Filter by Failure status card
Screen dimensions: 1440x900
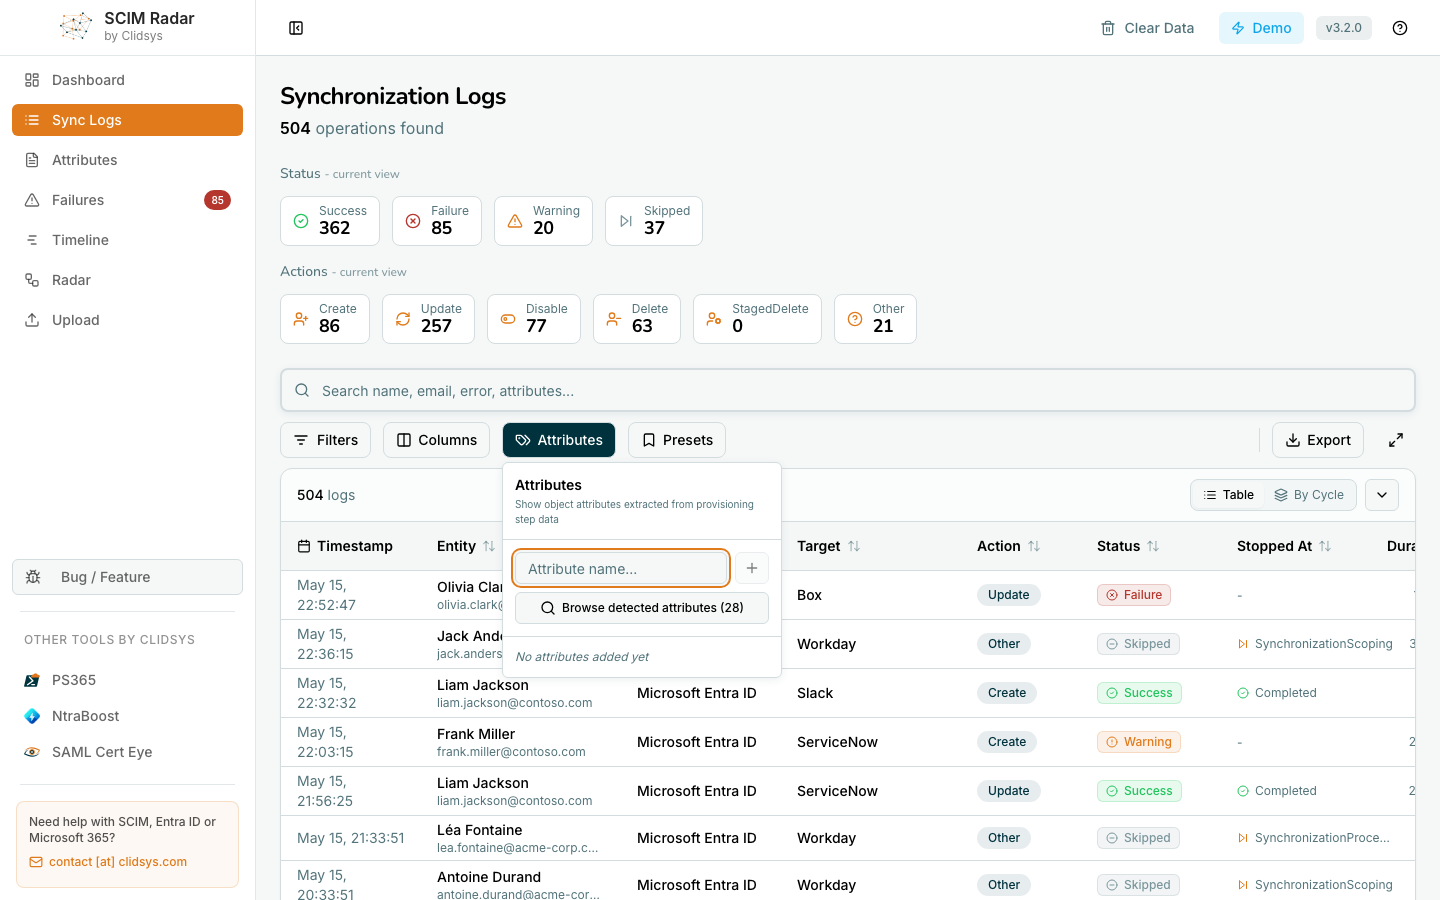[x=437, y=221]
